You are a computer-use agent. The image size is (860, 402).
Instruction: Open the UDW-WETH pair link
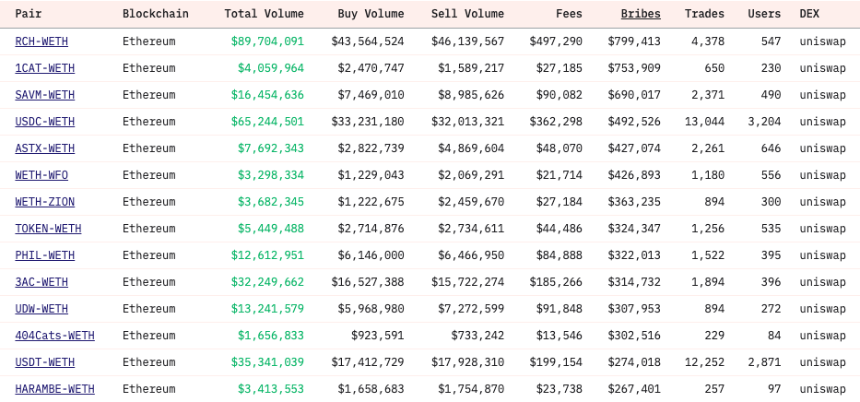click(x=42, y=309)
